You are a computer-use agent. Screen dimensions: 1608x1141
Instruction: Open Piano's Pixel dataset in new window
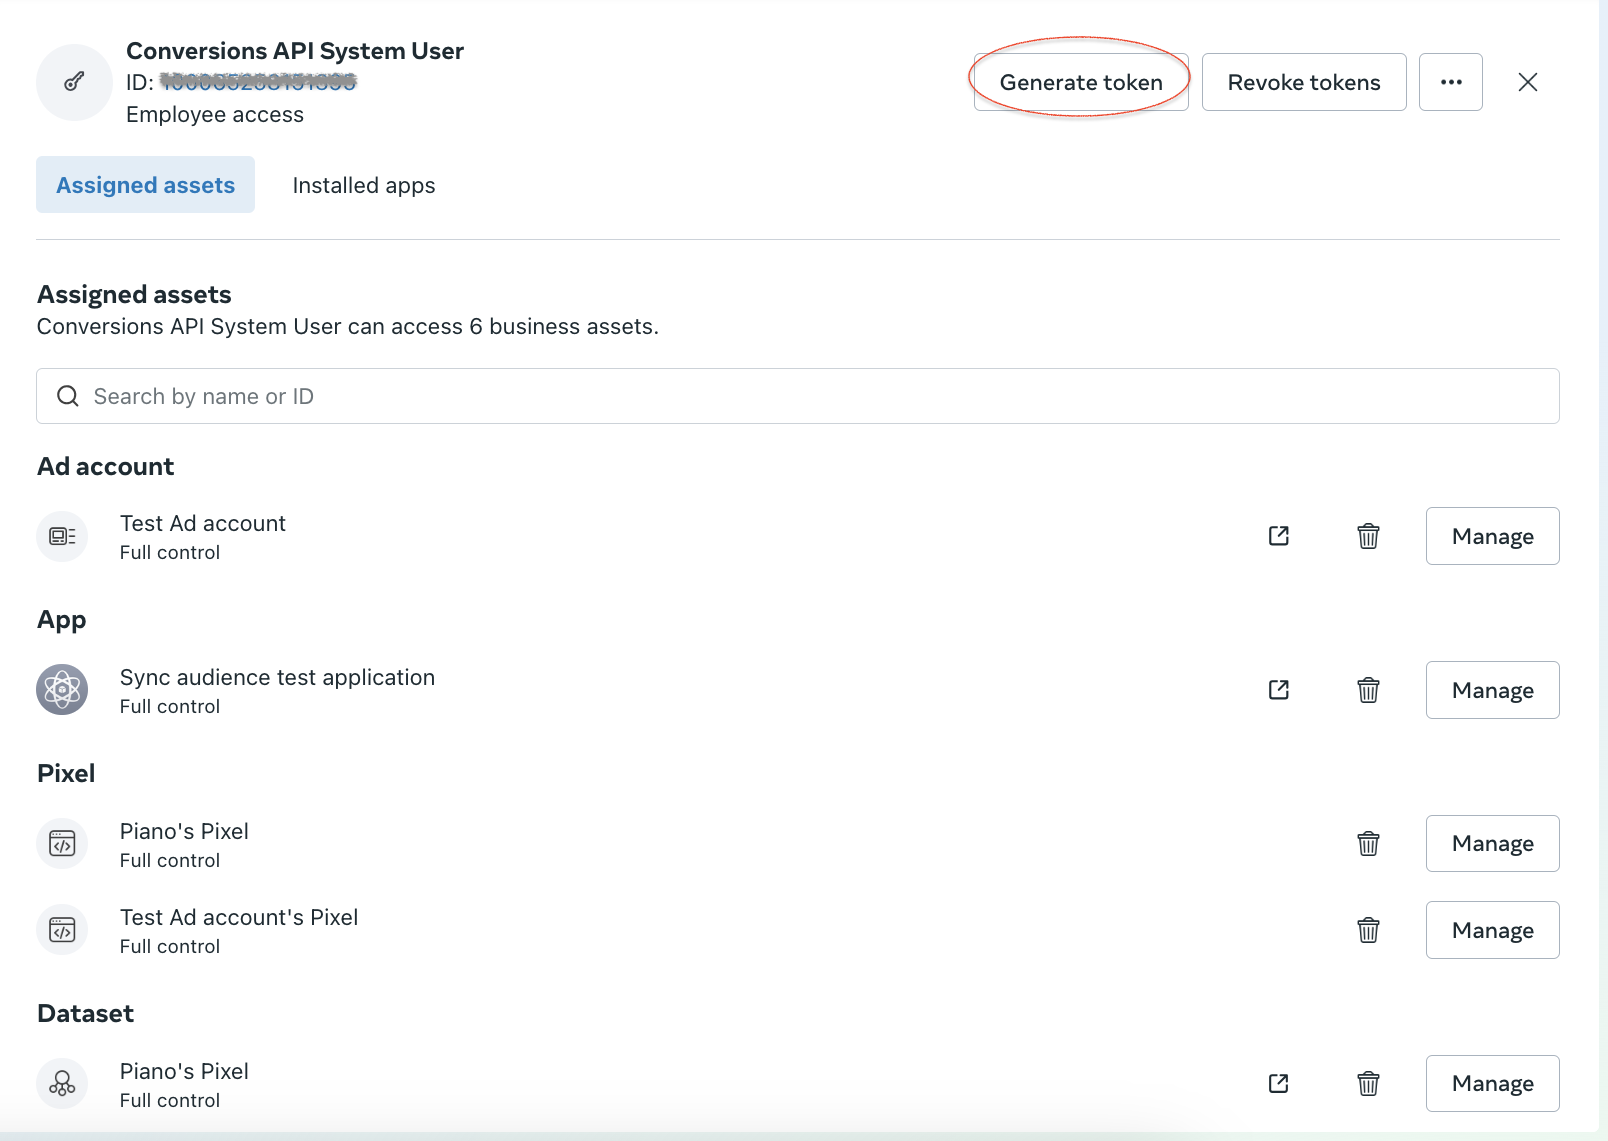tap(1279, 1083)
